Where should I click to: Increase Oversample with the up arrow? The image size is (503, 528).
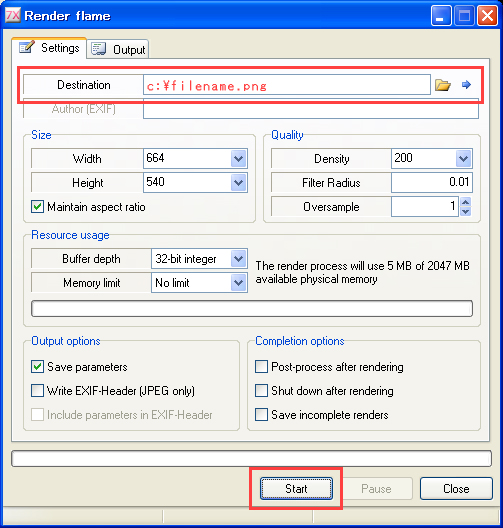pos(466,202)
